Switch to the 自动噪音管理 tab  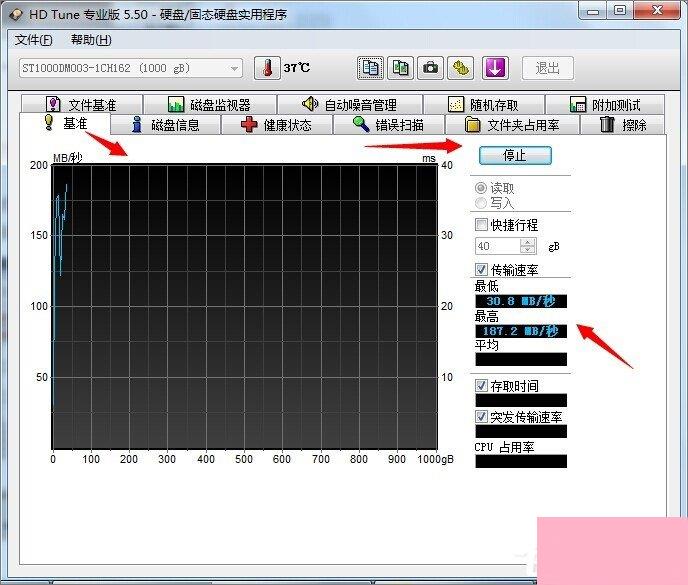point(350,104)
